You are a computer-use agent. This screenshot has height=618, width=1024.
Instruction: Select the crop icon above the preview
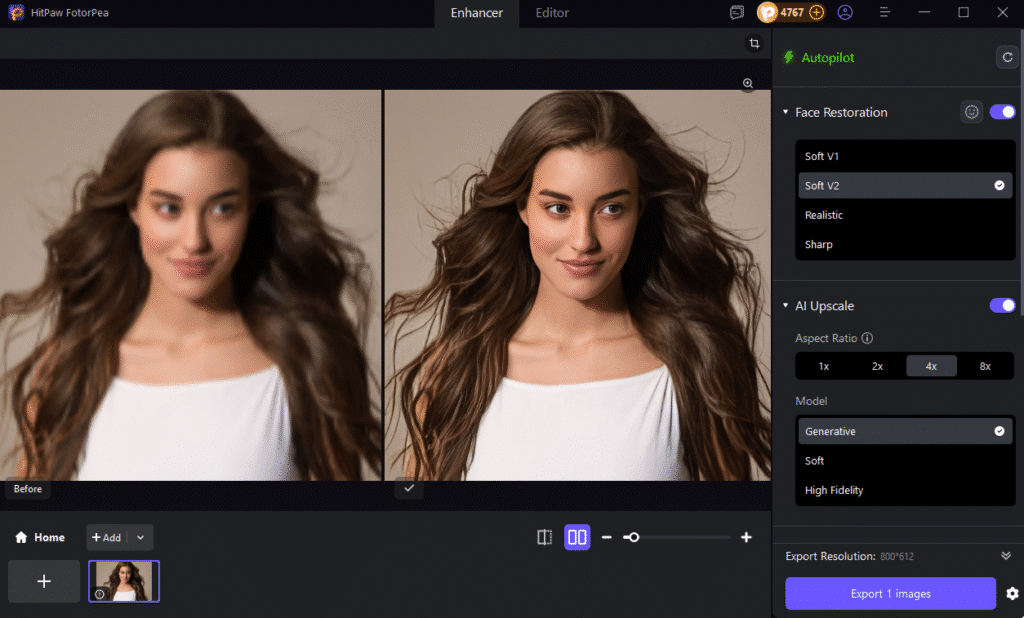pos(755,43)
